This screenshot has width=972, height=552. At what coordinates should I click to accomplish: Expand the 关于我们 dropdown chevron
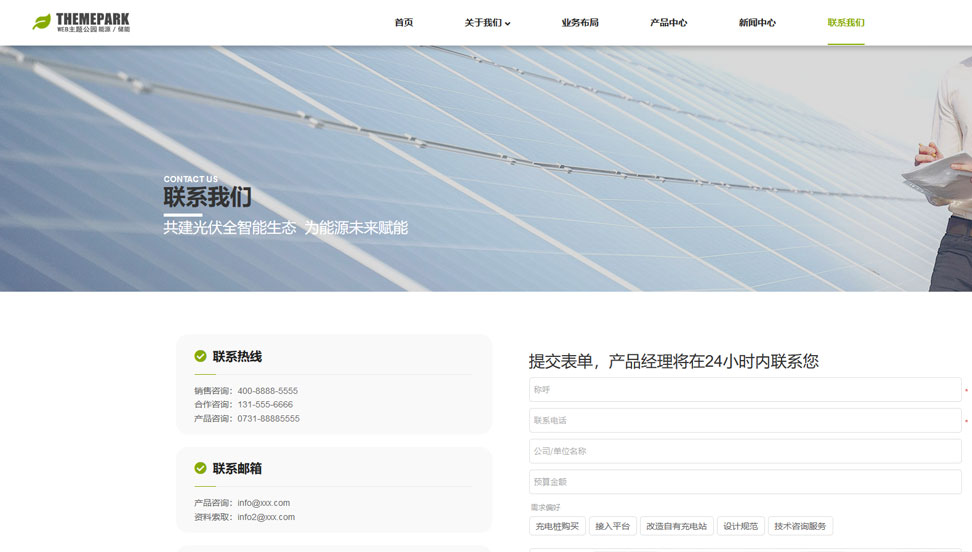[508, 24]
